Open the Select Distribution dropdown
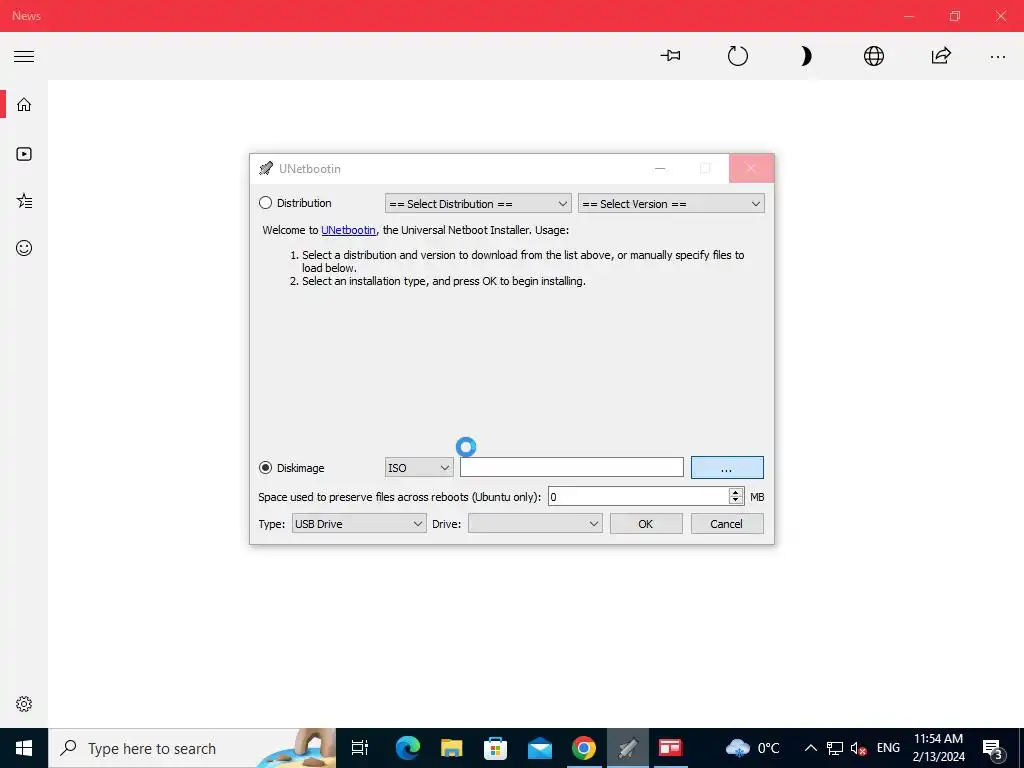This screenshot has height=768, width=1024. click(478, 204)
